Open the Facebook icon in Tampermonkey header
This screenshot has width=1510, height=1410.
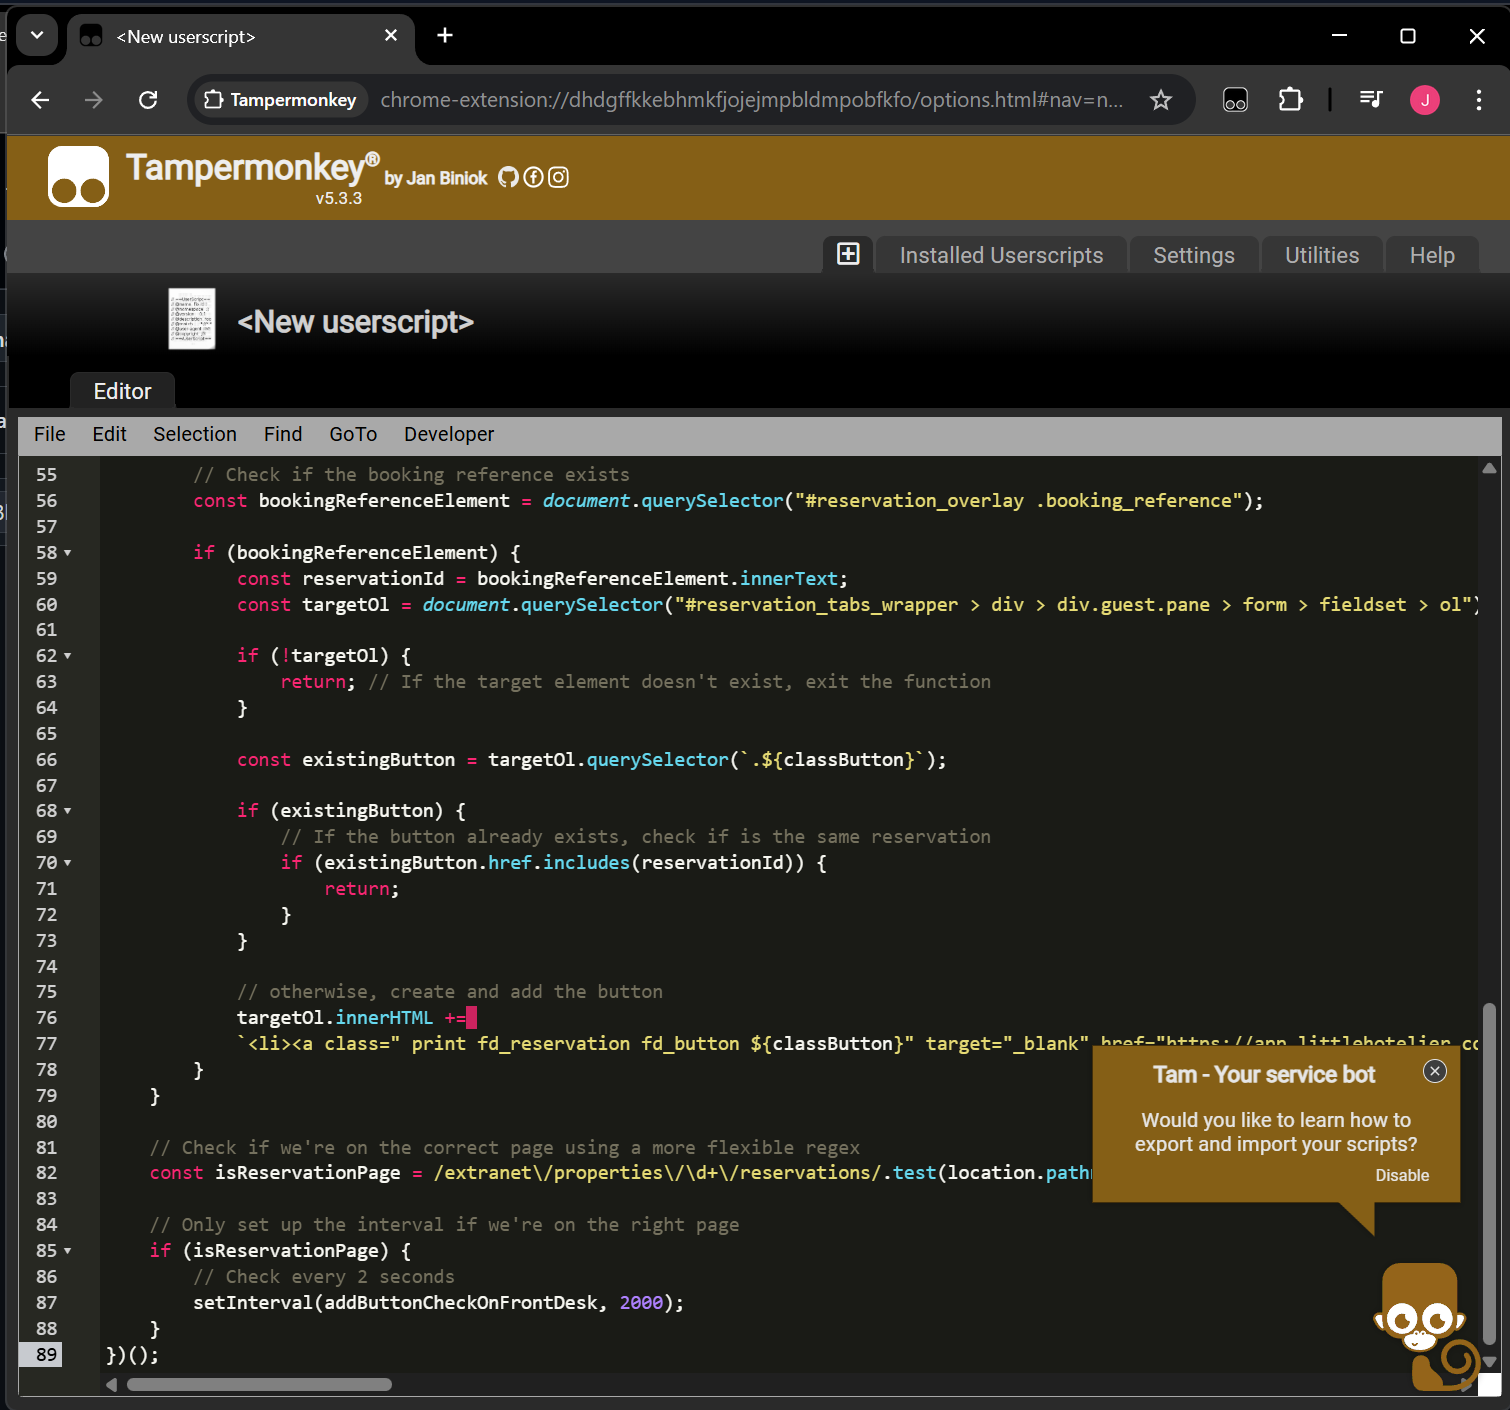click(534, 178)
